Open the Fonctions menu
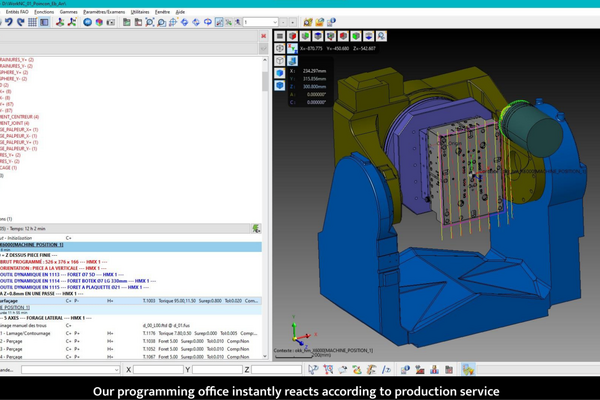This screenshot has height=400, width=600. coord(44,11)
